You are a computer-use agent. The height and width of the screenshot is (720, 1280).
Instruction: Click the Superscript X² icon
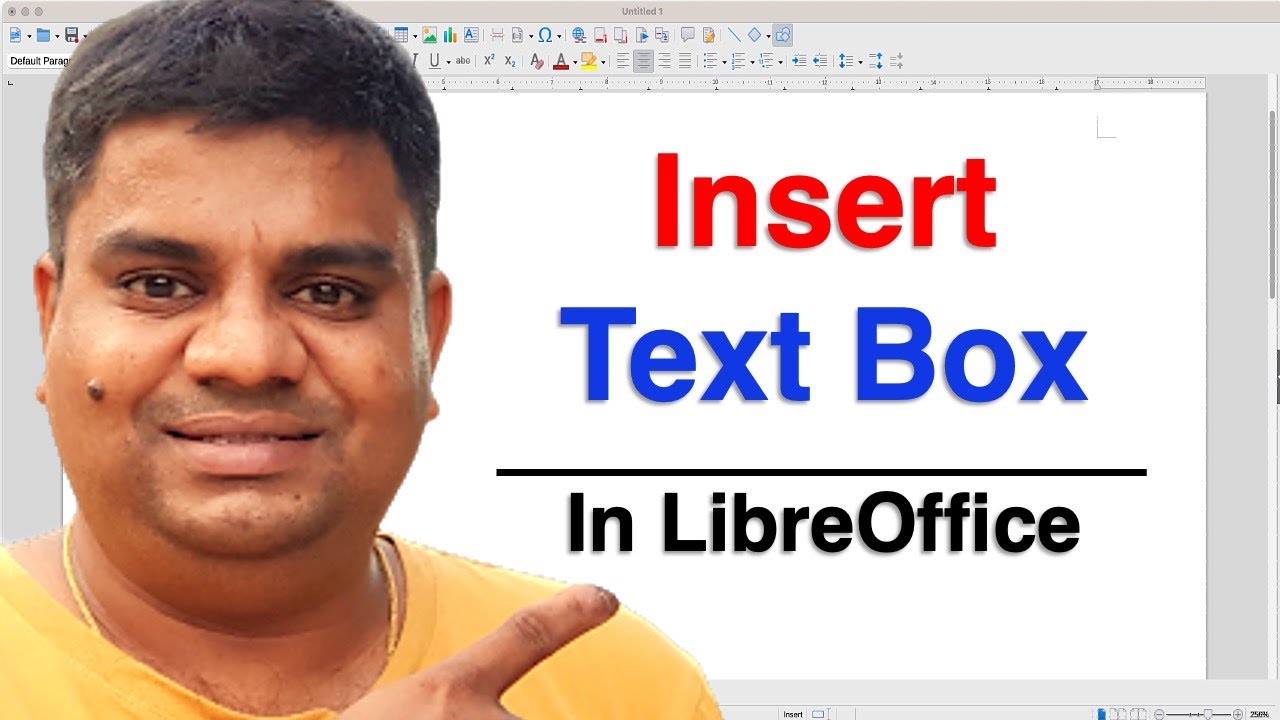pos(489,61)
